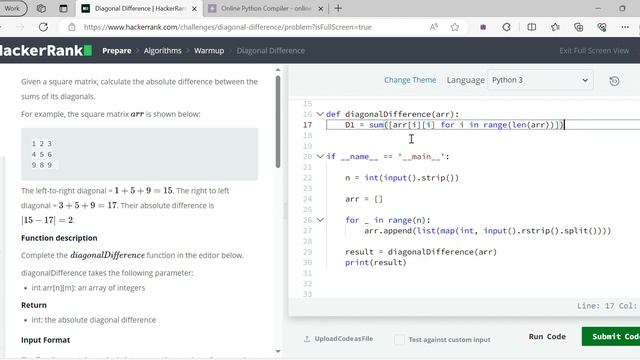
Task: Click the 'Input Format' heading
Action: pos(45,340)
